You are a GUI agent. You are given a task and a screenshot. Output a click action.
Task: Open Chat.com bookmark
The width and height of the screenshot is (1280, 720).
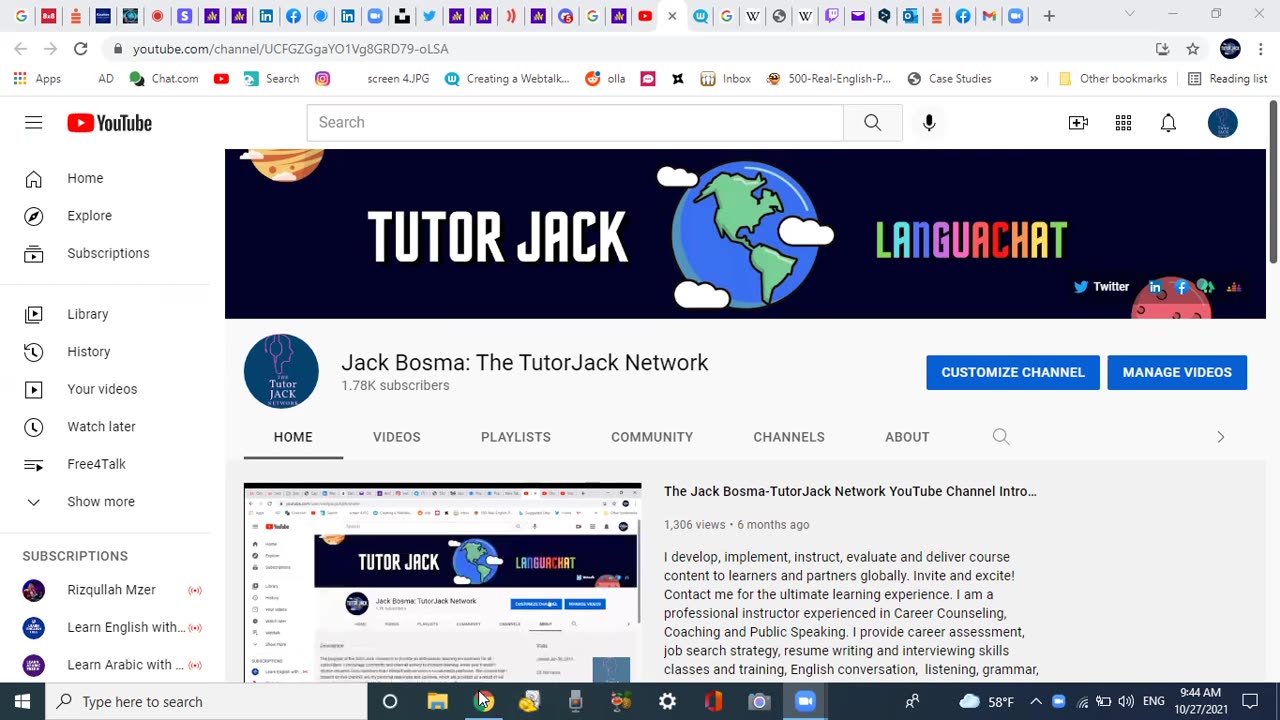(164, 78)
